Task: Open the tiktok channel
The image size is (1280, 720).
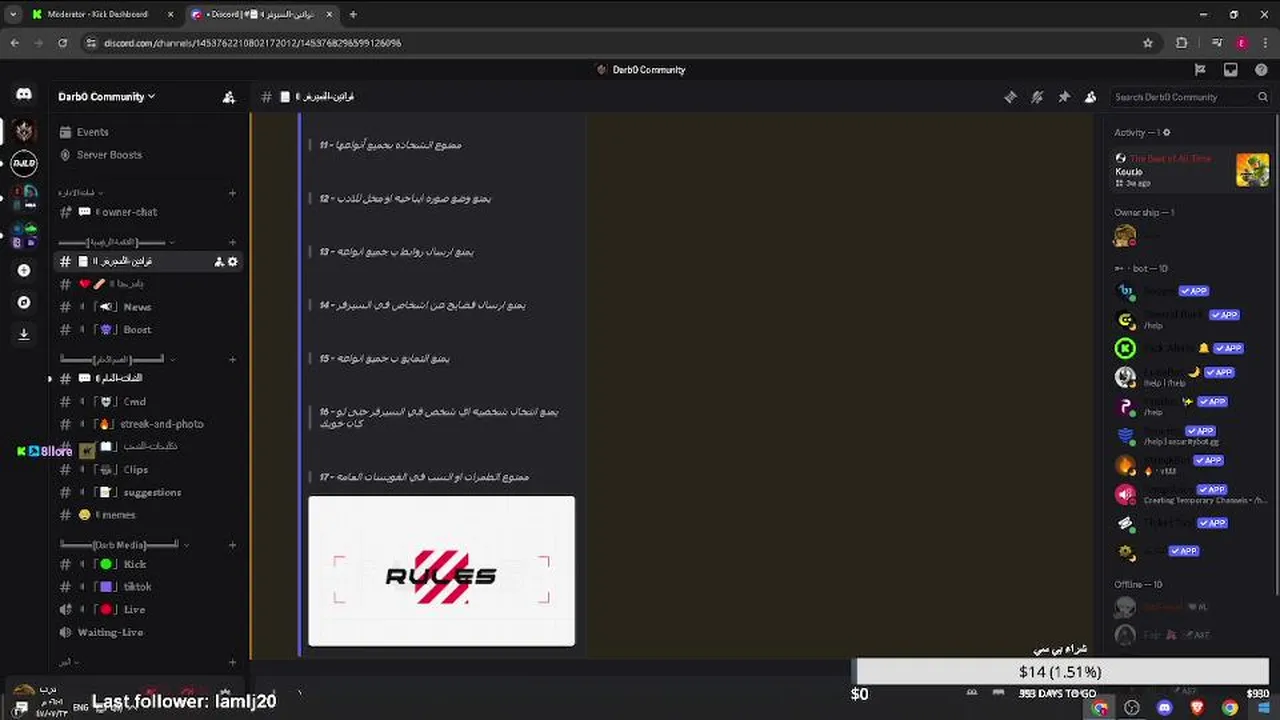Action: click(145, 587)
